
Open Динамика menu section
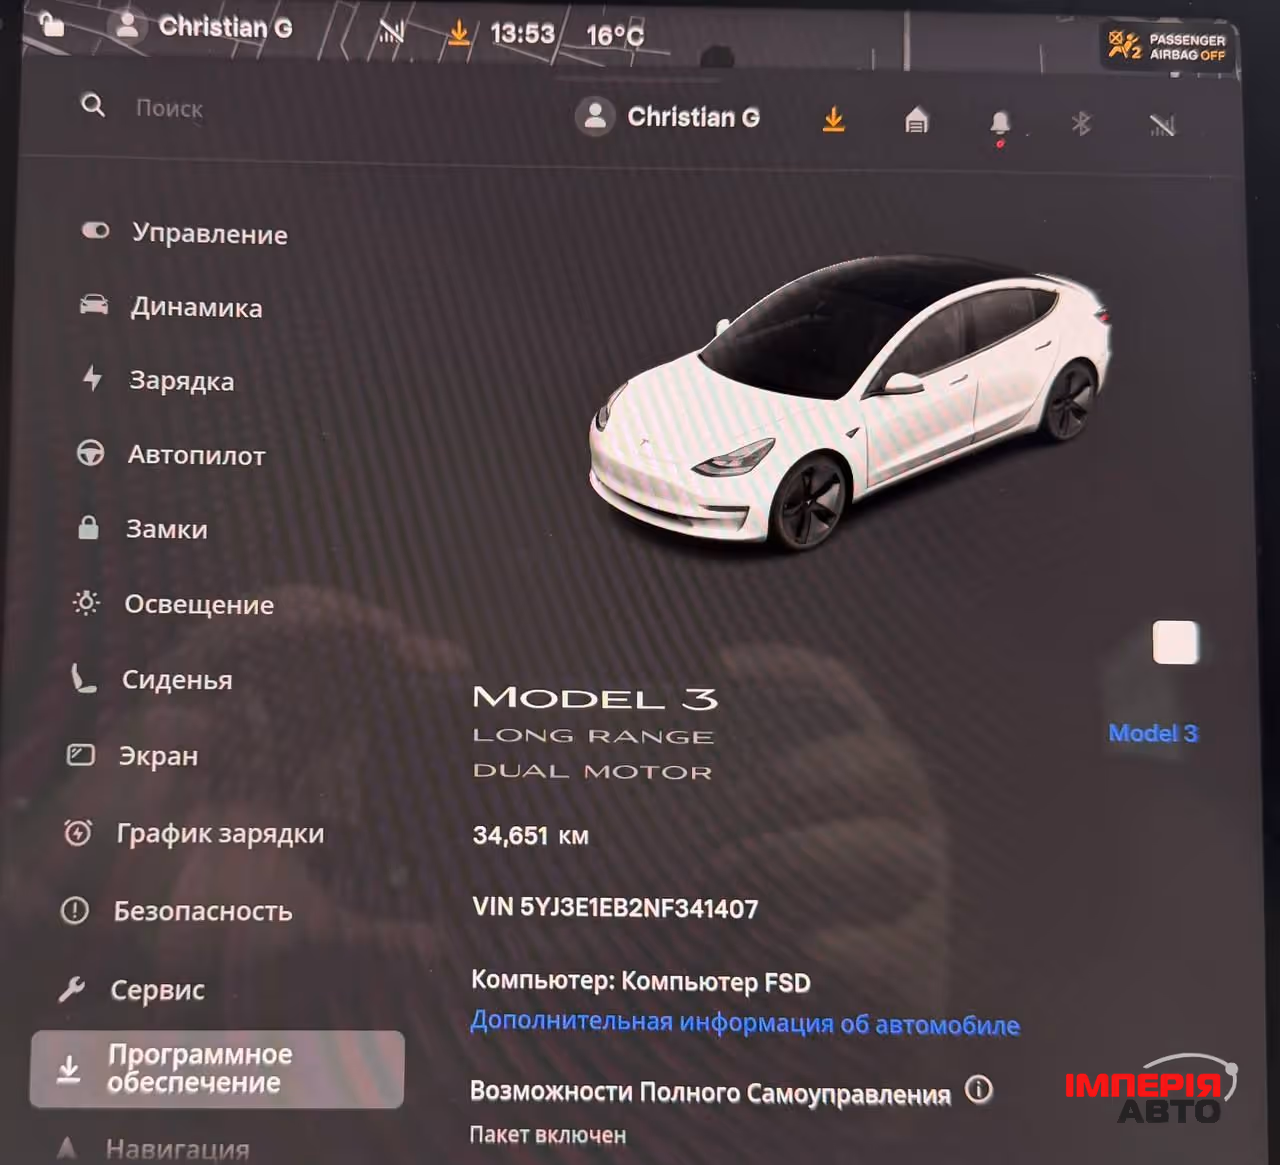click(171, 307)
